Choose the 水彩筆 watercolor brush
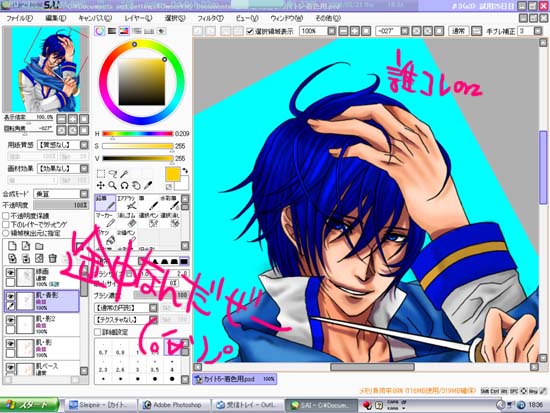 (x=170, y=203)
